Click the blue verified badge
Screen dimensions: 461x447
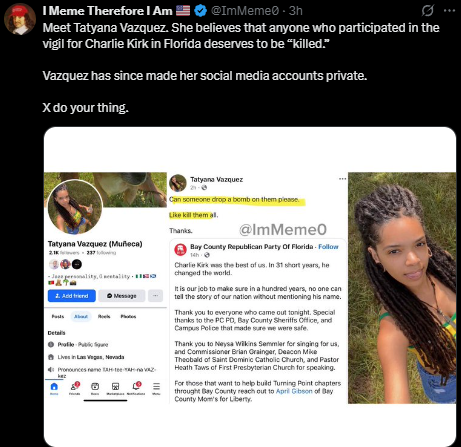pyautogui.click(x=200, y=11)
